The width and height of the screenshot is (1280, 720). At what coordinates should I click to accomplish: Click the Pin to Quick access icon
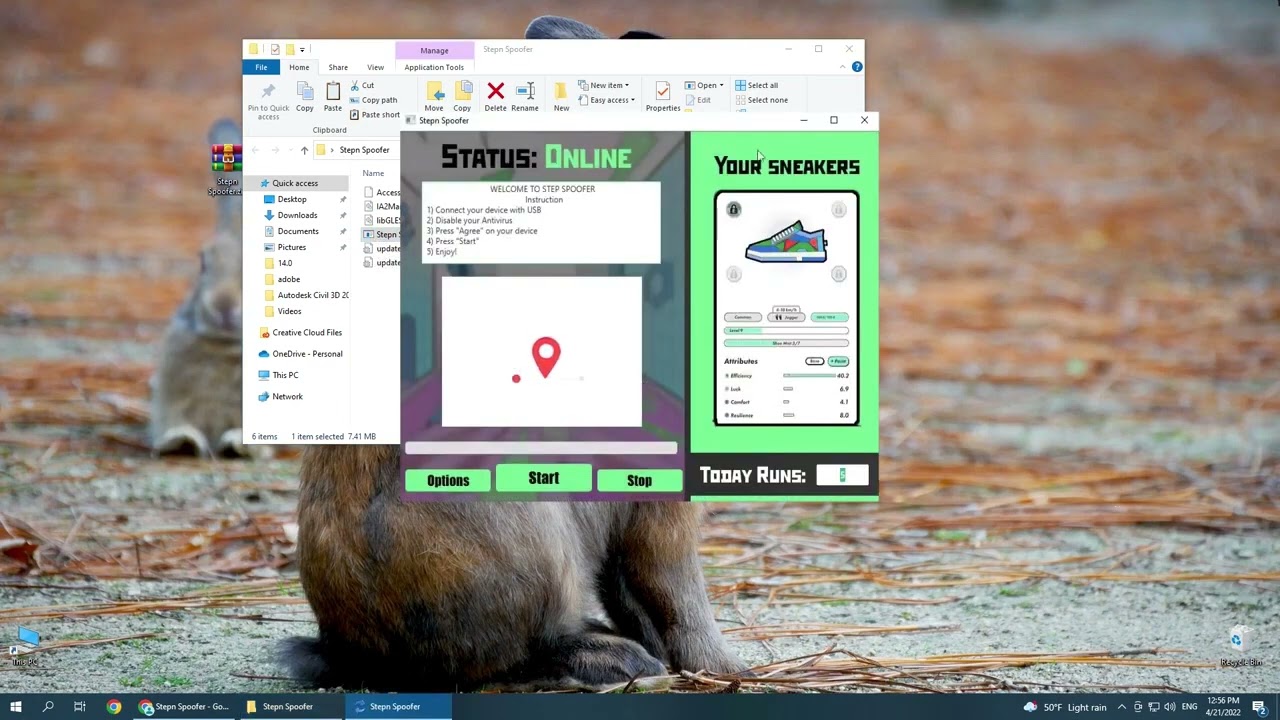[268, 91]
